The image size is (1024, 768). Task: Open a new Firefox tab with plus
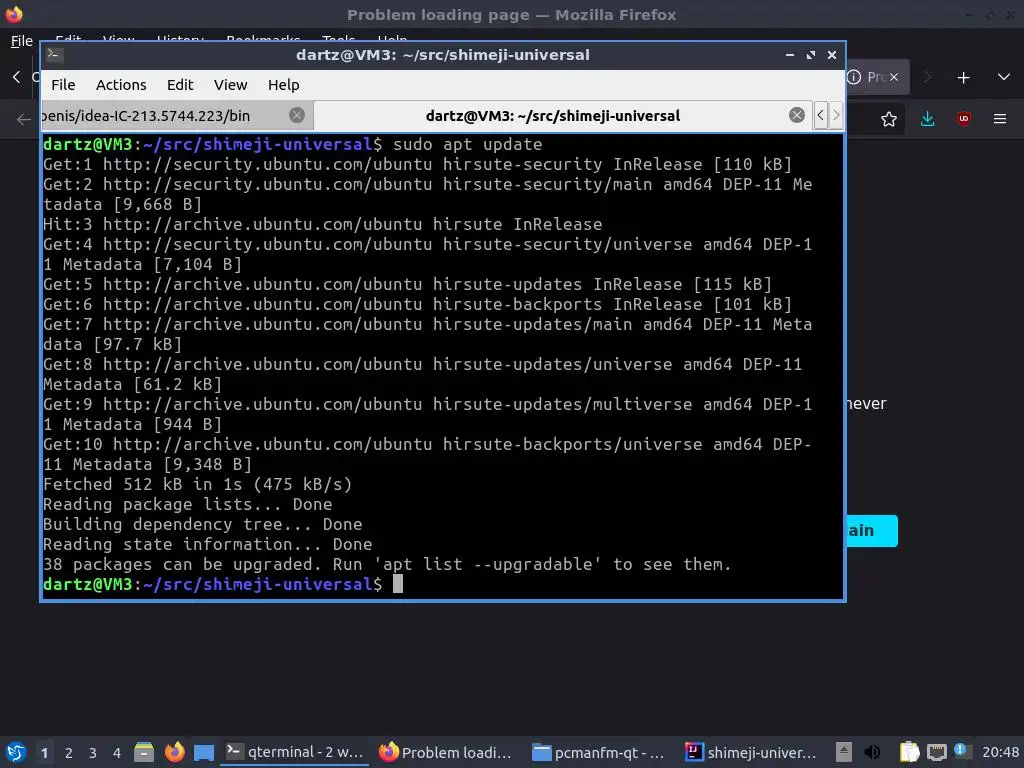(x=963, y=78)
